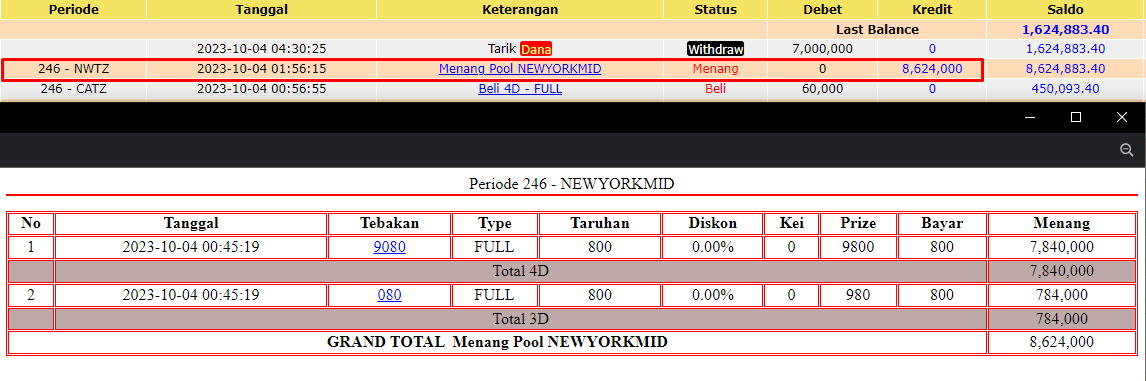1146x381 pixels.
Task: Select the Tarik Dana description
Action: click(520, 49)
